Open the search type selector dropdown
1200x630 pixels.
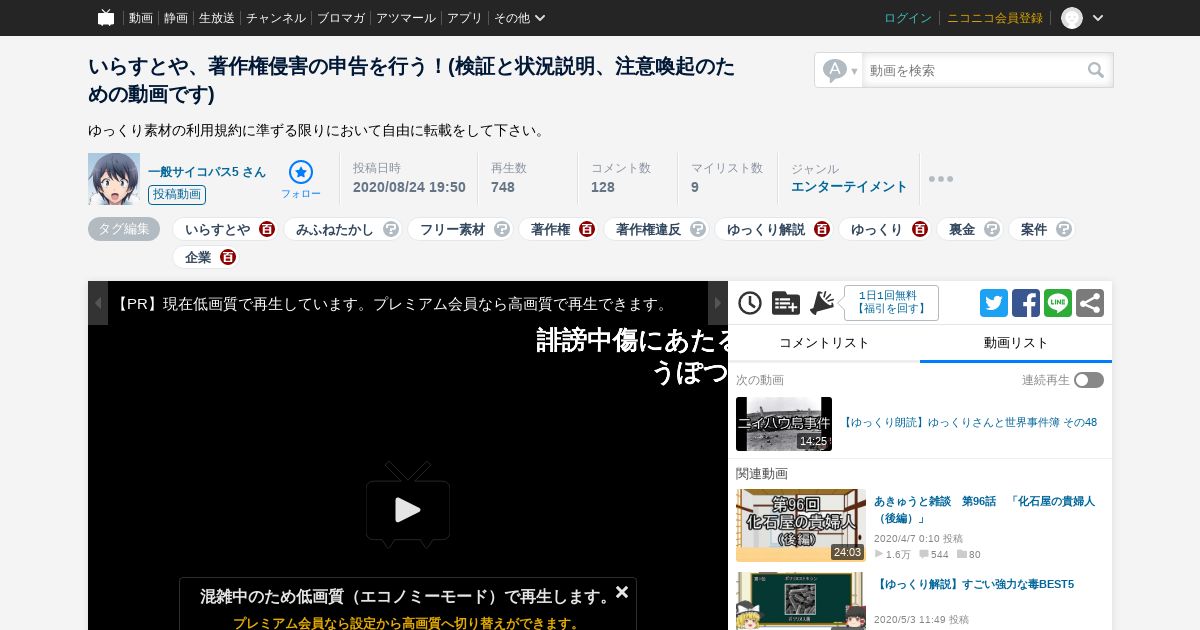tap(839, 70)
